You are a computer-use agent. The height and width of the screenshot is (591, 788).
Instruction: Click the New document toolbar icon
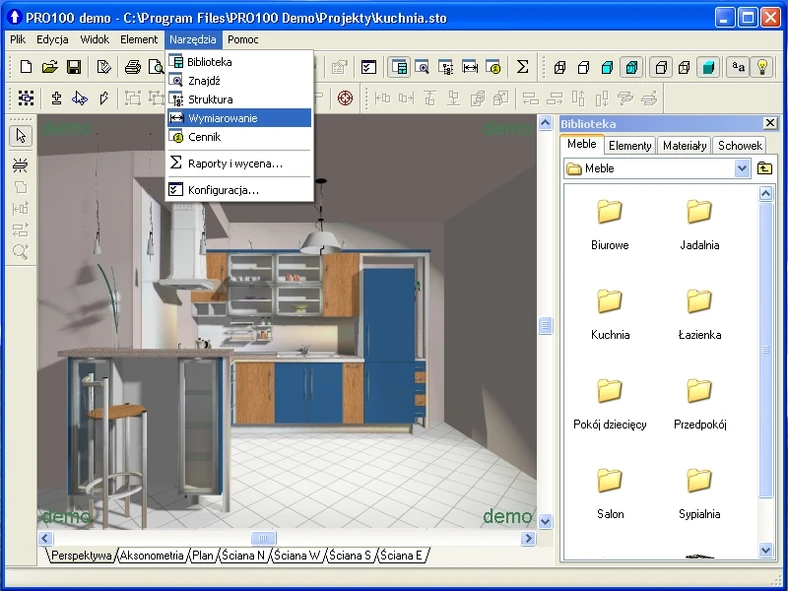pyautogui.click(x=26, y=67)
